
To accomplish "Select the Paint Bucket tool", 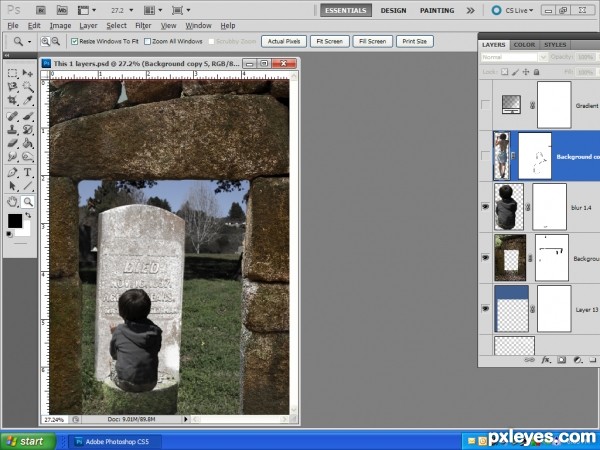I will point(28,143).
